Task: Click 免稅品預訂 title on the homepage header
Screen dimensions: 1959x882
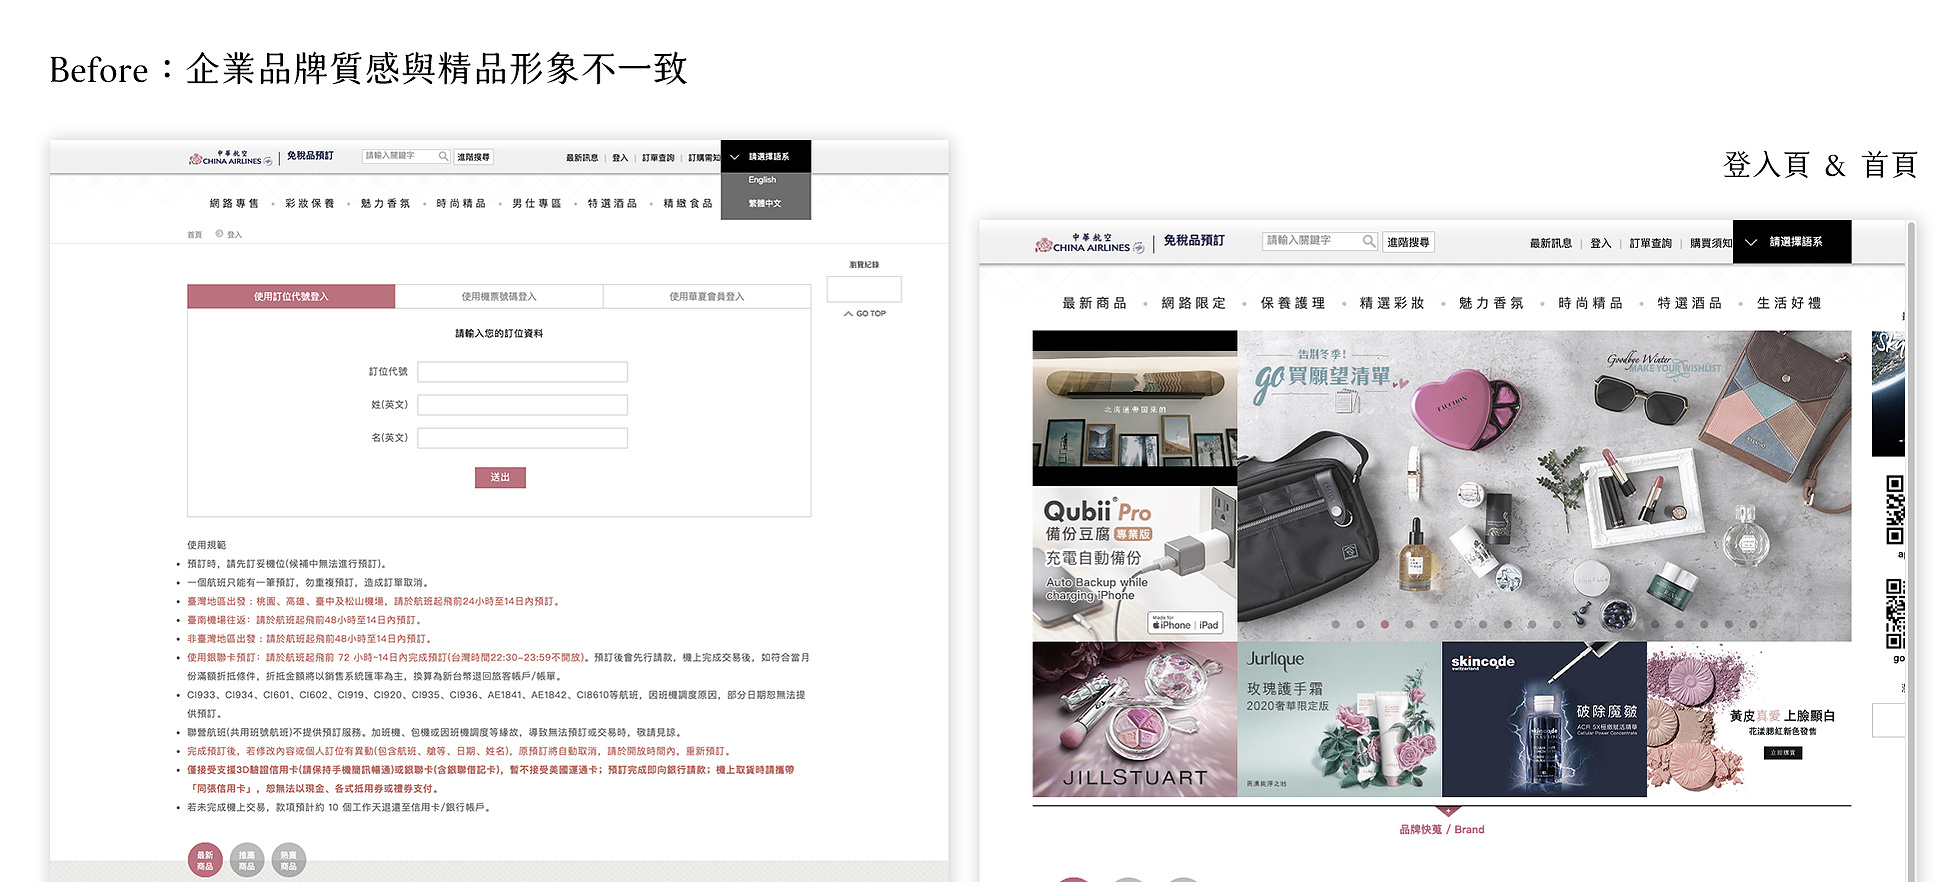Action: coord(1194,241)
